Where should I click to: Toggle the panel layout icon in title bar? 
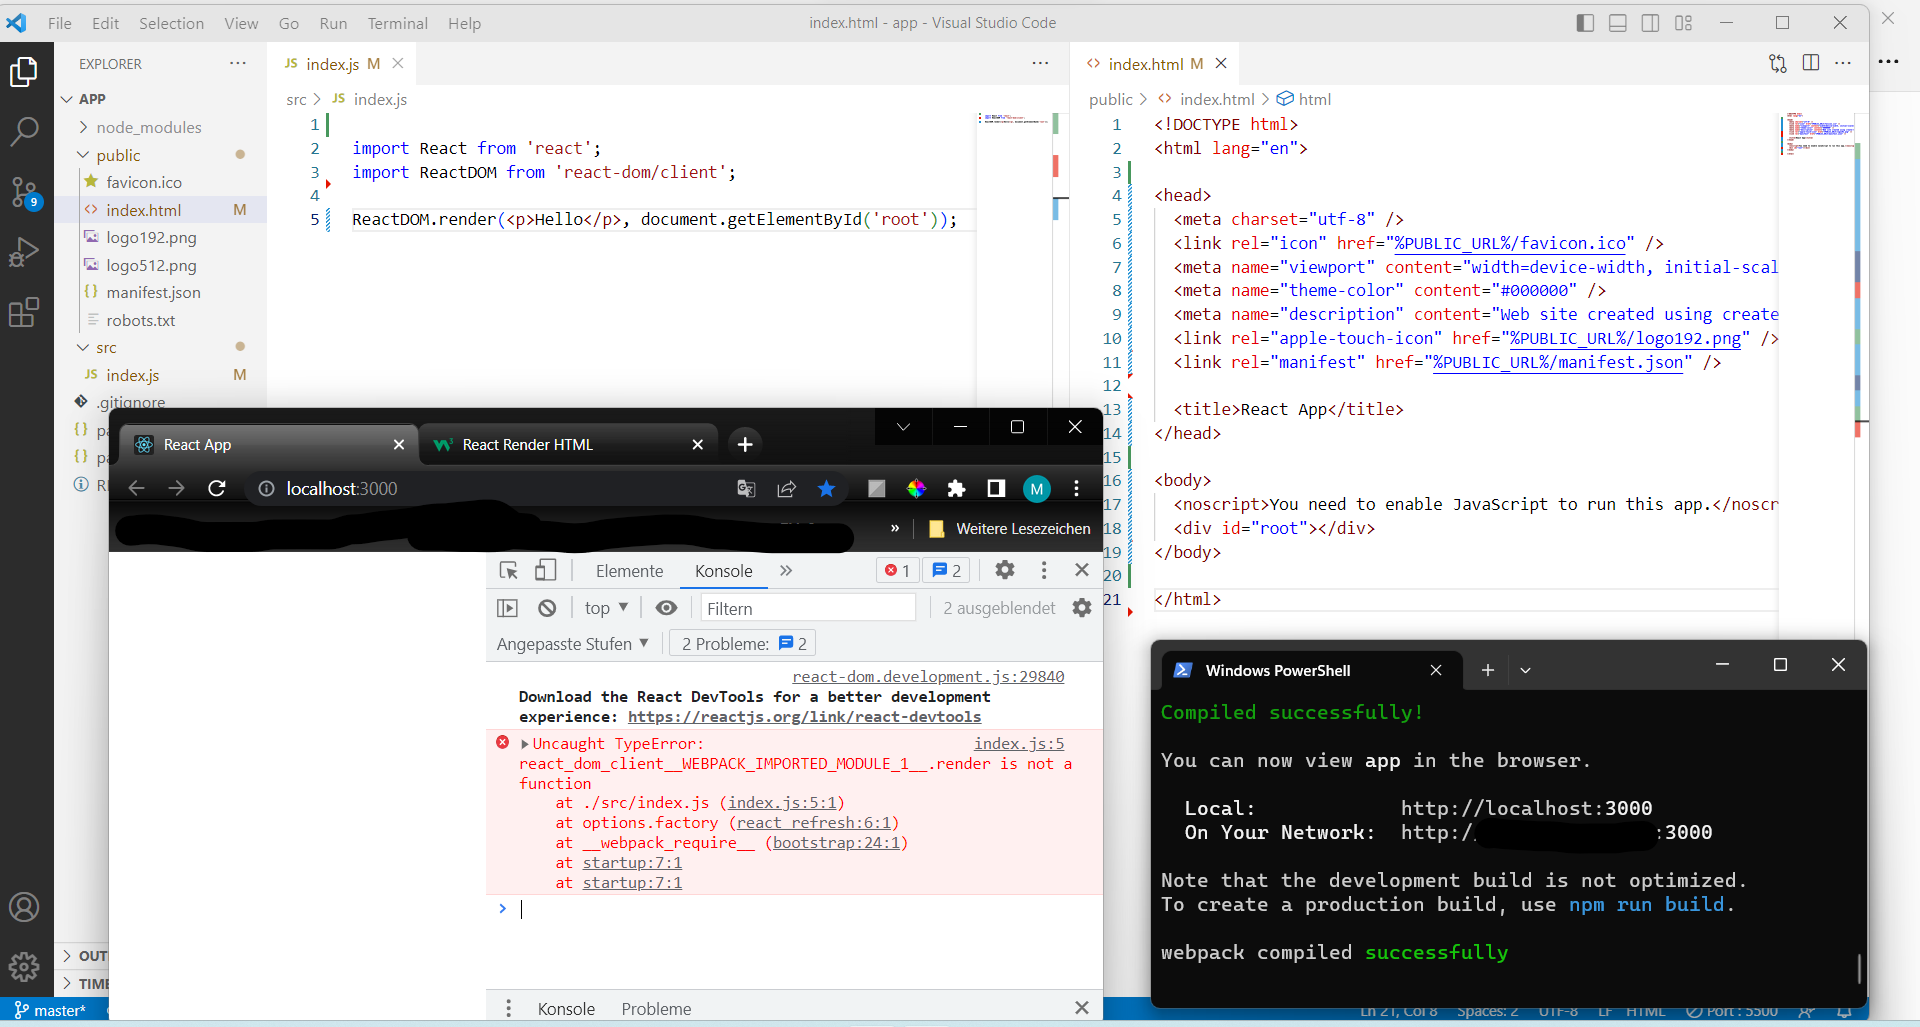coord(1618,22)
